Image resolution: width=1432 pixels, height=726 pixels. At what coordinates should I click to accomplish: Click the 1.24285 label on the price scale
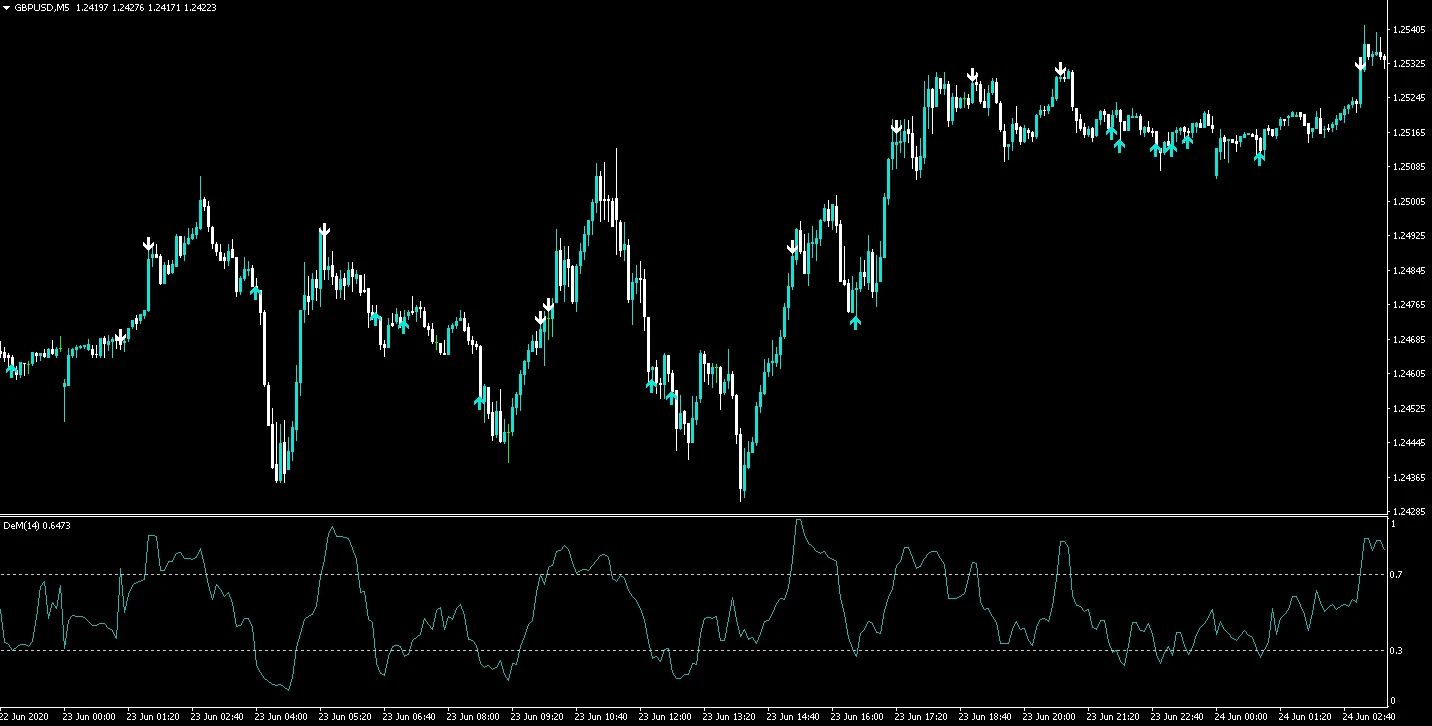(x=1410, y=511)
